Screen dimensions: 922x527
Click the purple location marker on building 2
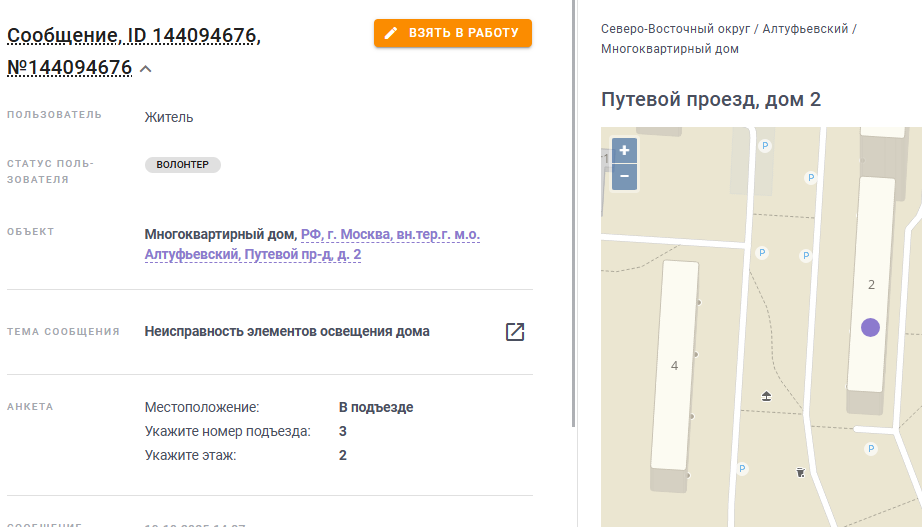point(870,328)
